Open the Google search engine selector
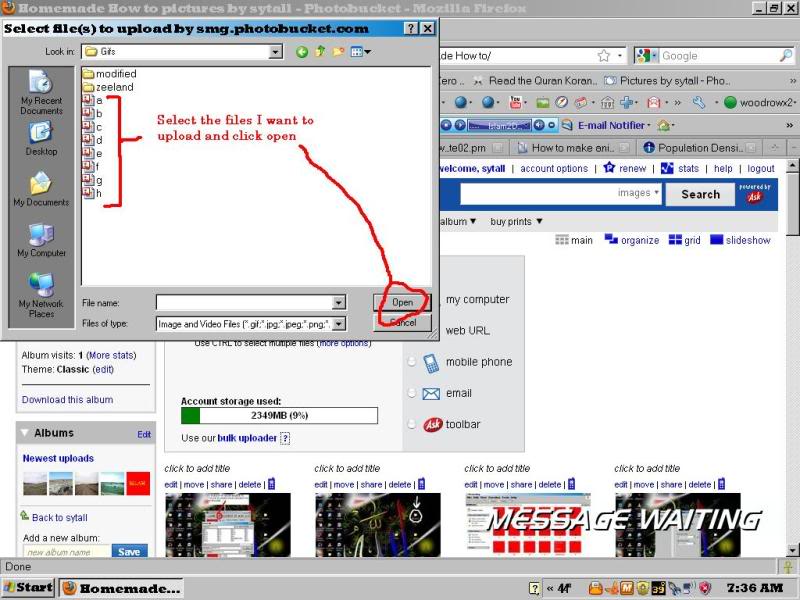The image size is (800, 600). coord(646,56)
